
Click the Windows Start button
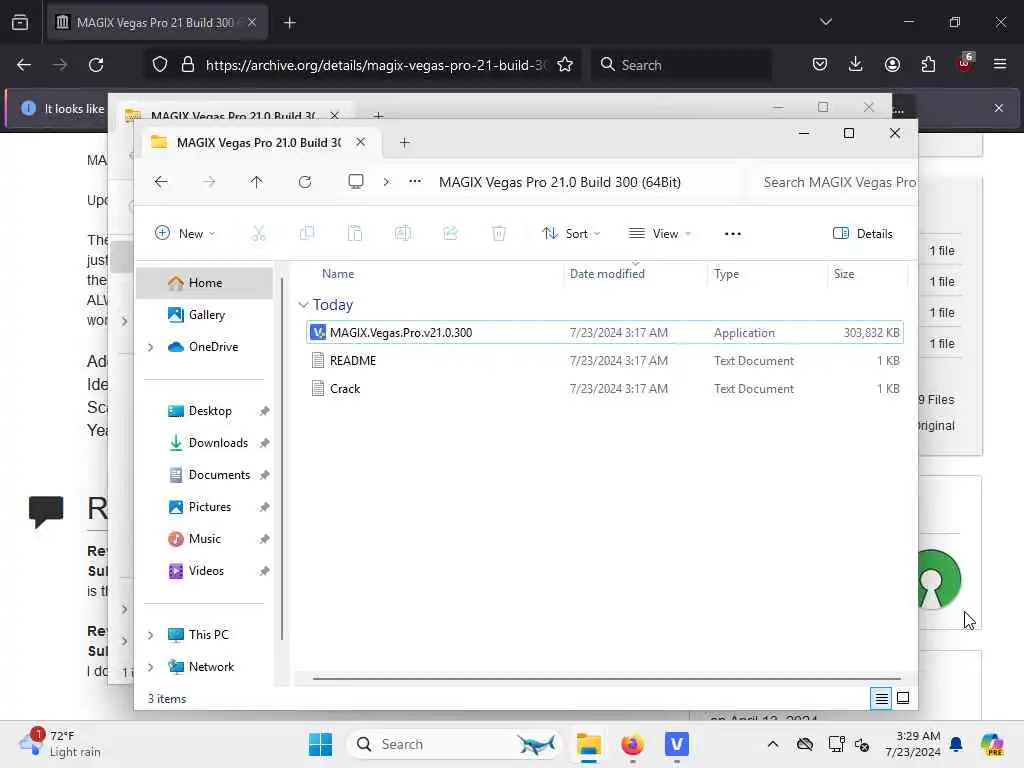(320, 744)
